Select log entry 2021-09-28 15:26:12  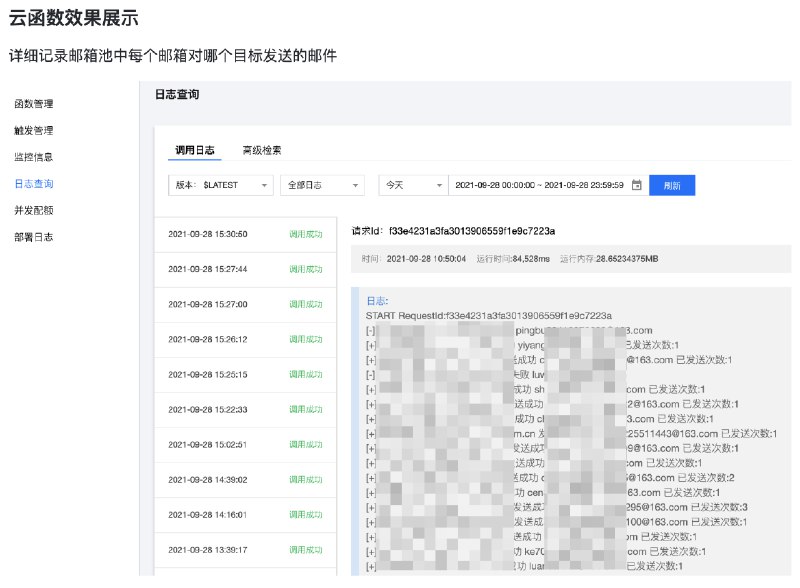pos(245,340)
